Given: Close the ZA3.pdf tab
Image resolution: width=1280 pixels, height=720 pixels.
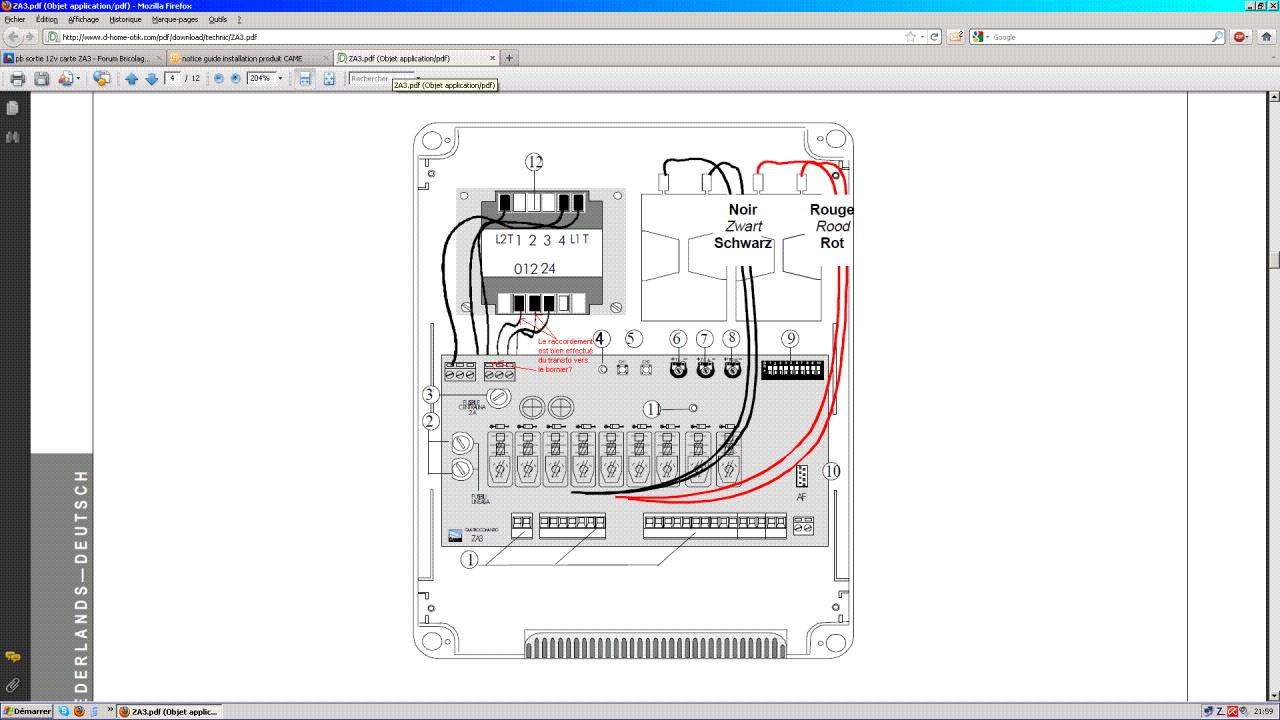Looking at the screenshot, I should (492, 58).
